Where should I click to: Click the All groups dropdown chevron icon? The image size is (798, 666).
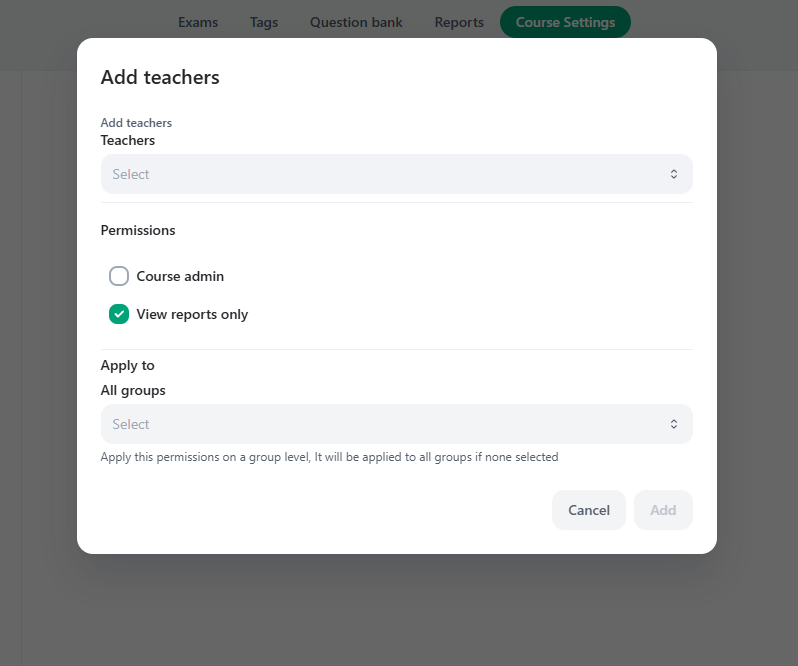(674, 424)
